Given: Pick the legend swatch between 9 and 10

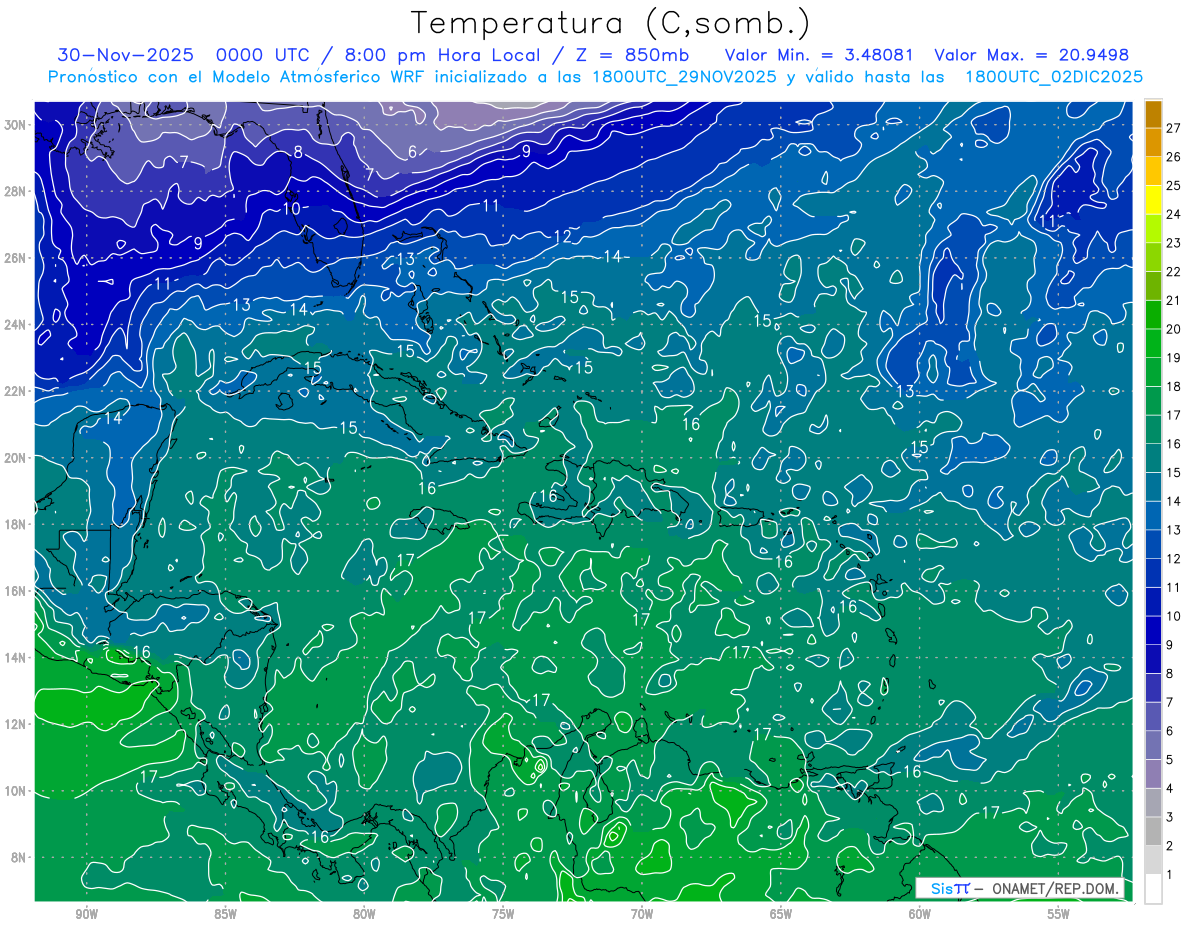Looking at the screenshot, I should click(1153, 631).
